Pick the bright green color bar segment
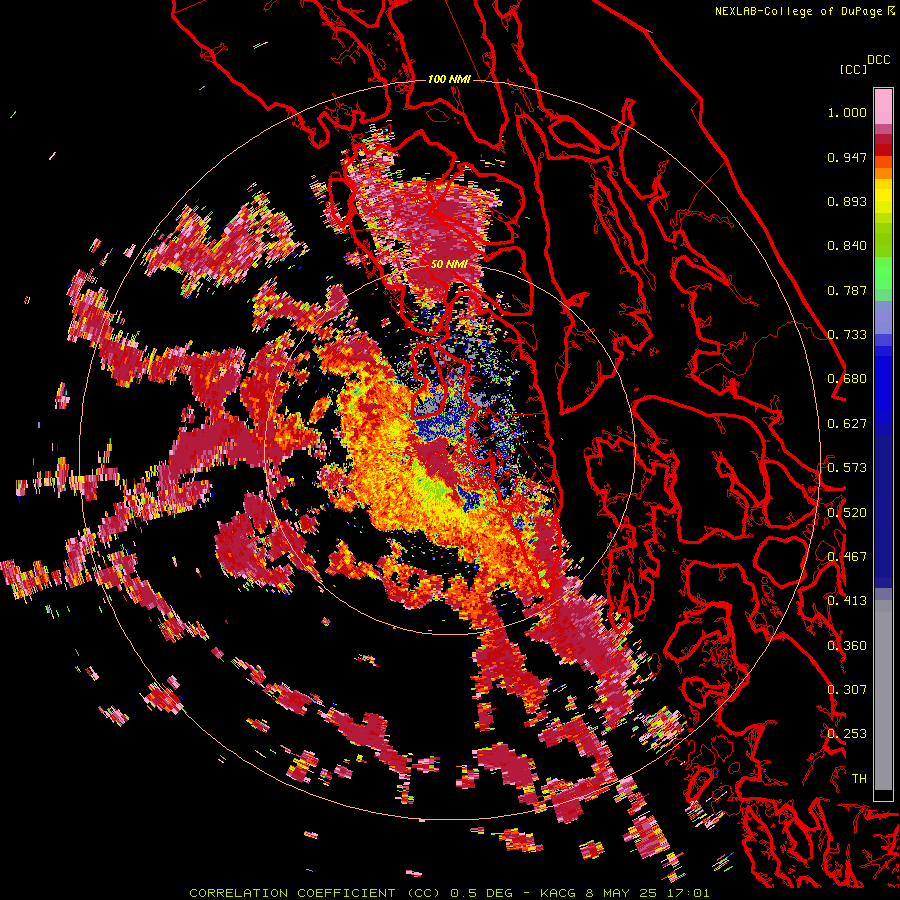 883,274
